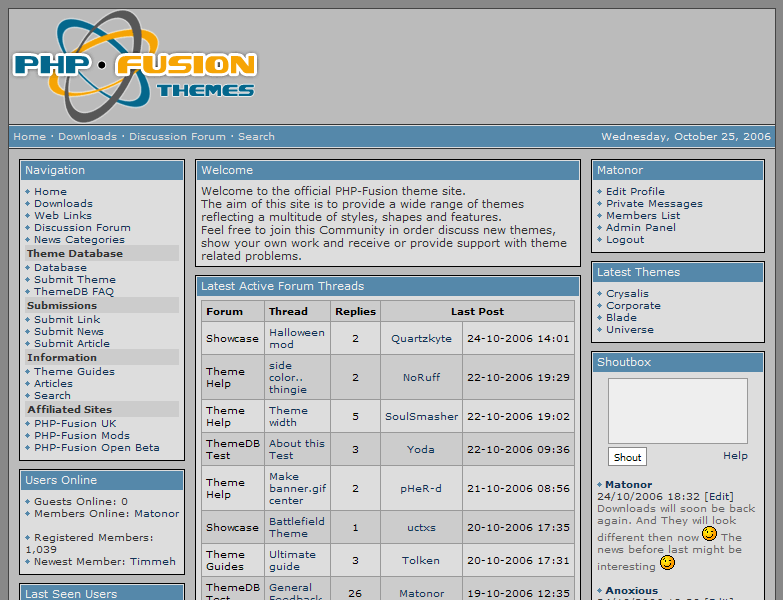The height and width of the screenshot is (600, 783).
Task: Open the Submit Article page
Action: [x=72, y=343]
